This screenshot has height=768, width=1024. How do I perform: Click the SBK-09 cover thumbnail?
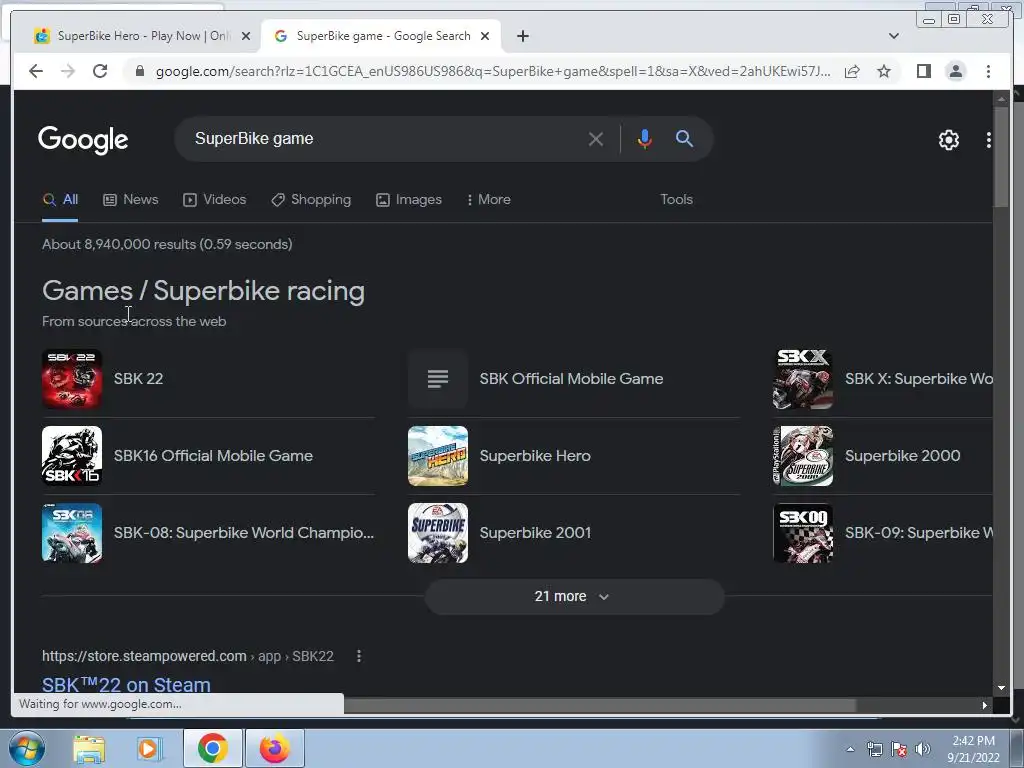coord(803,533)
